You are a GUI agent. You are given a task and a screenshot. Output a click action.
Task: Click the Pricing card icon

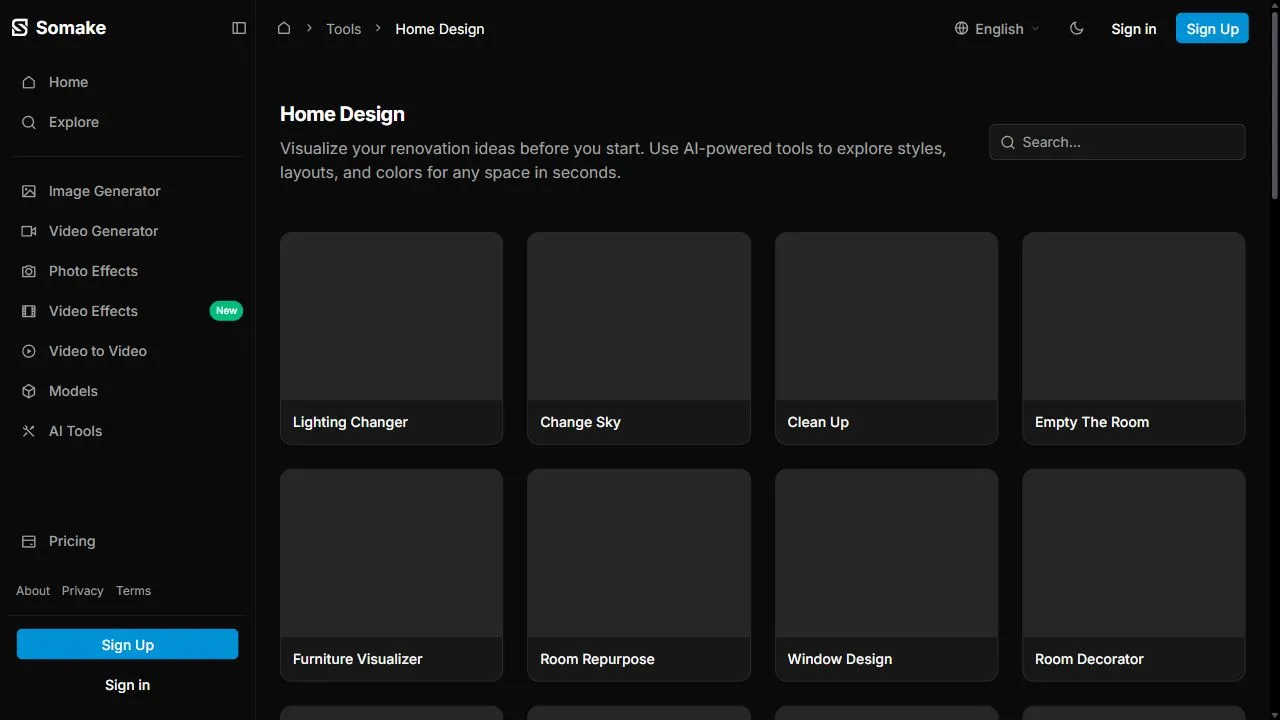pyautogui.click(x=29, y=541)
